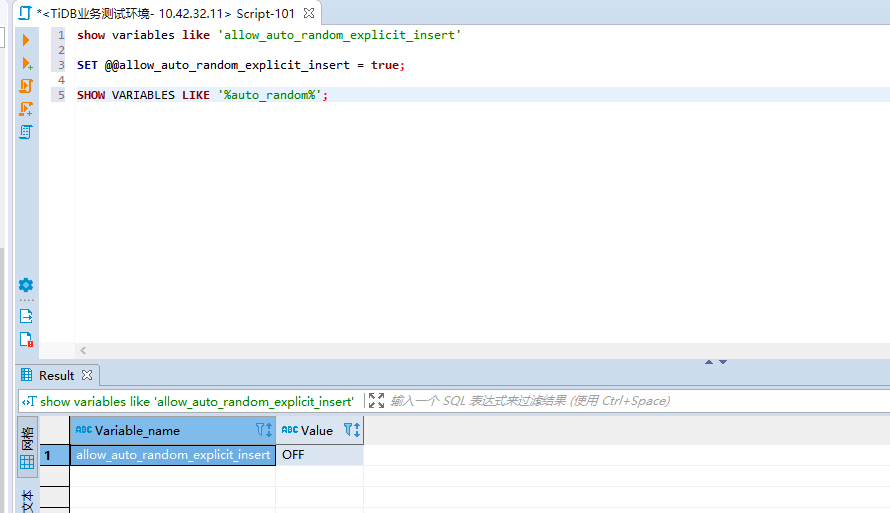The width and height of the screenshot is (890, 513).
Task: Open Variable_name column filter and sort menu
Action: (264, 430)
